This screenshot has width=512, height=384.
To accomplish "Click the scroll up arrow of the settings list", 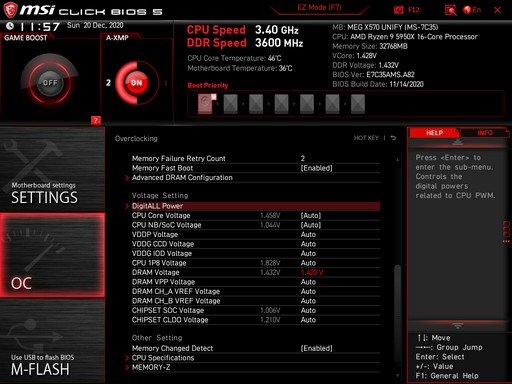I will click(x=397, y=160).
